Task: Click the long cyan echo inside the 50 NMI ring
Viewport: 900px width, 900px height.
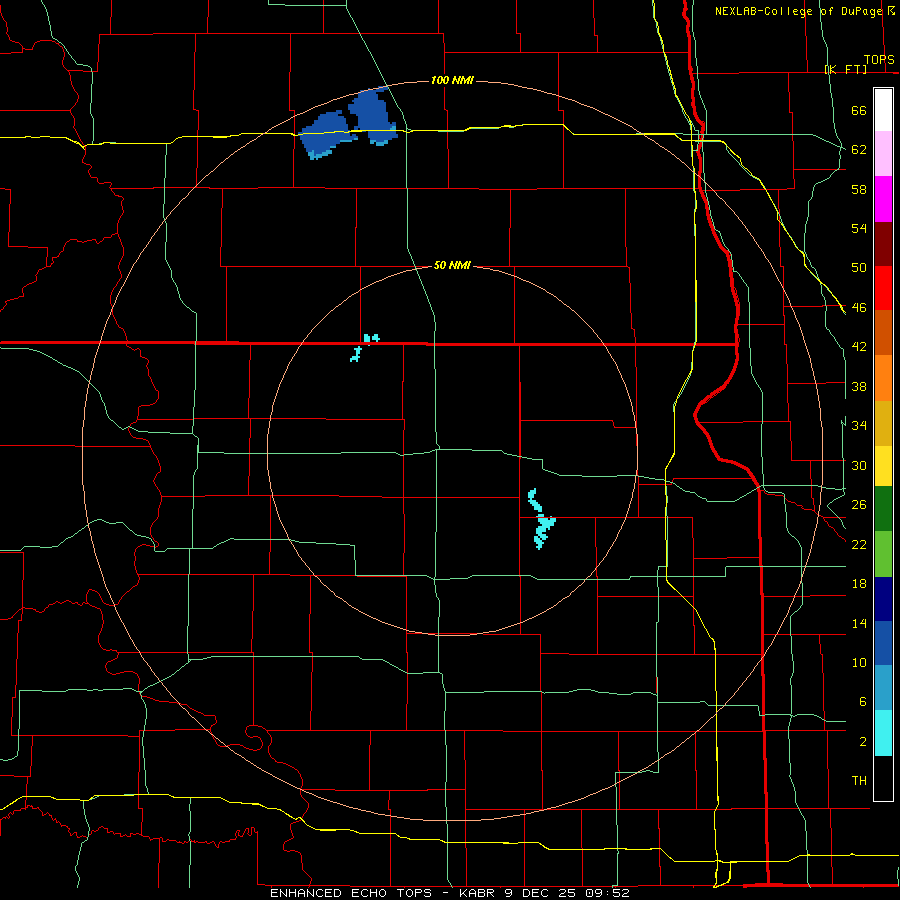Action: [541, 518]
